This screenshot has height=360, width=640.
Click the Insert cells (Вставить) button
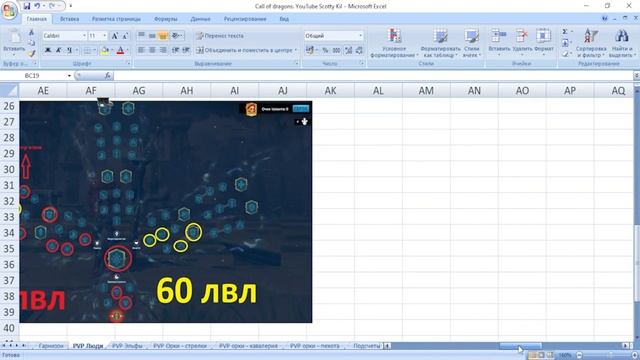(x=499, y=42)
